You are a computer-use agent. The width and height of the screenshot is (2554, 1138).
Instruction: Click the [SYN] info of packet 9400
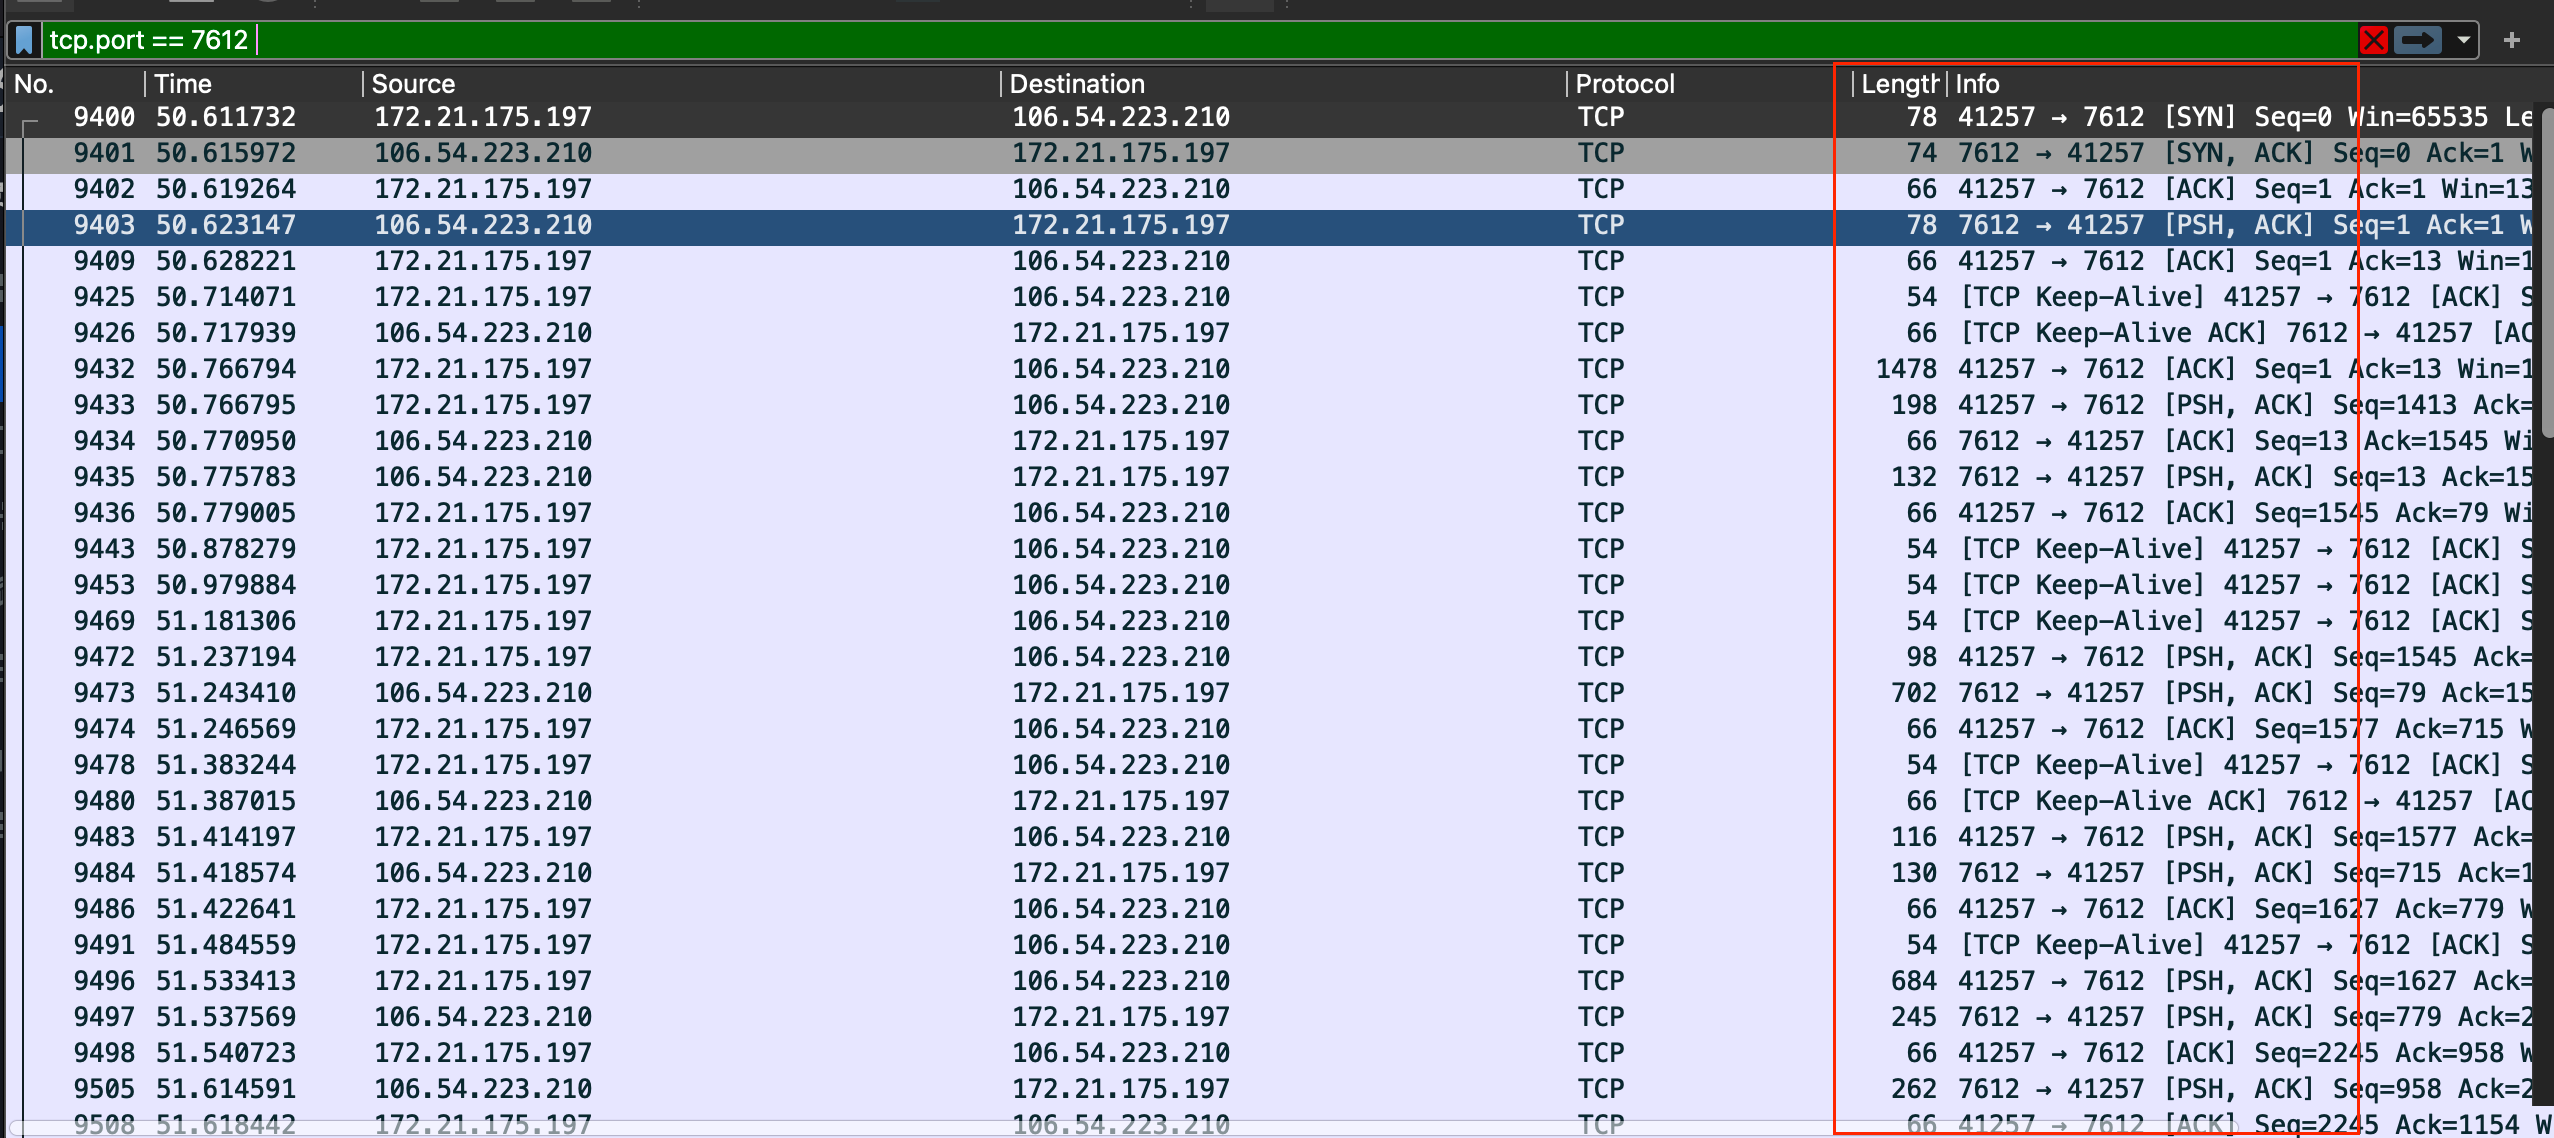2200,117
